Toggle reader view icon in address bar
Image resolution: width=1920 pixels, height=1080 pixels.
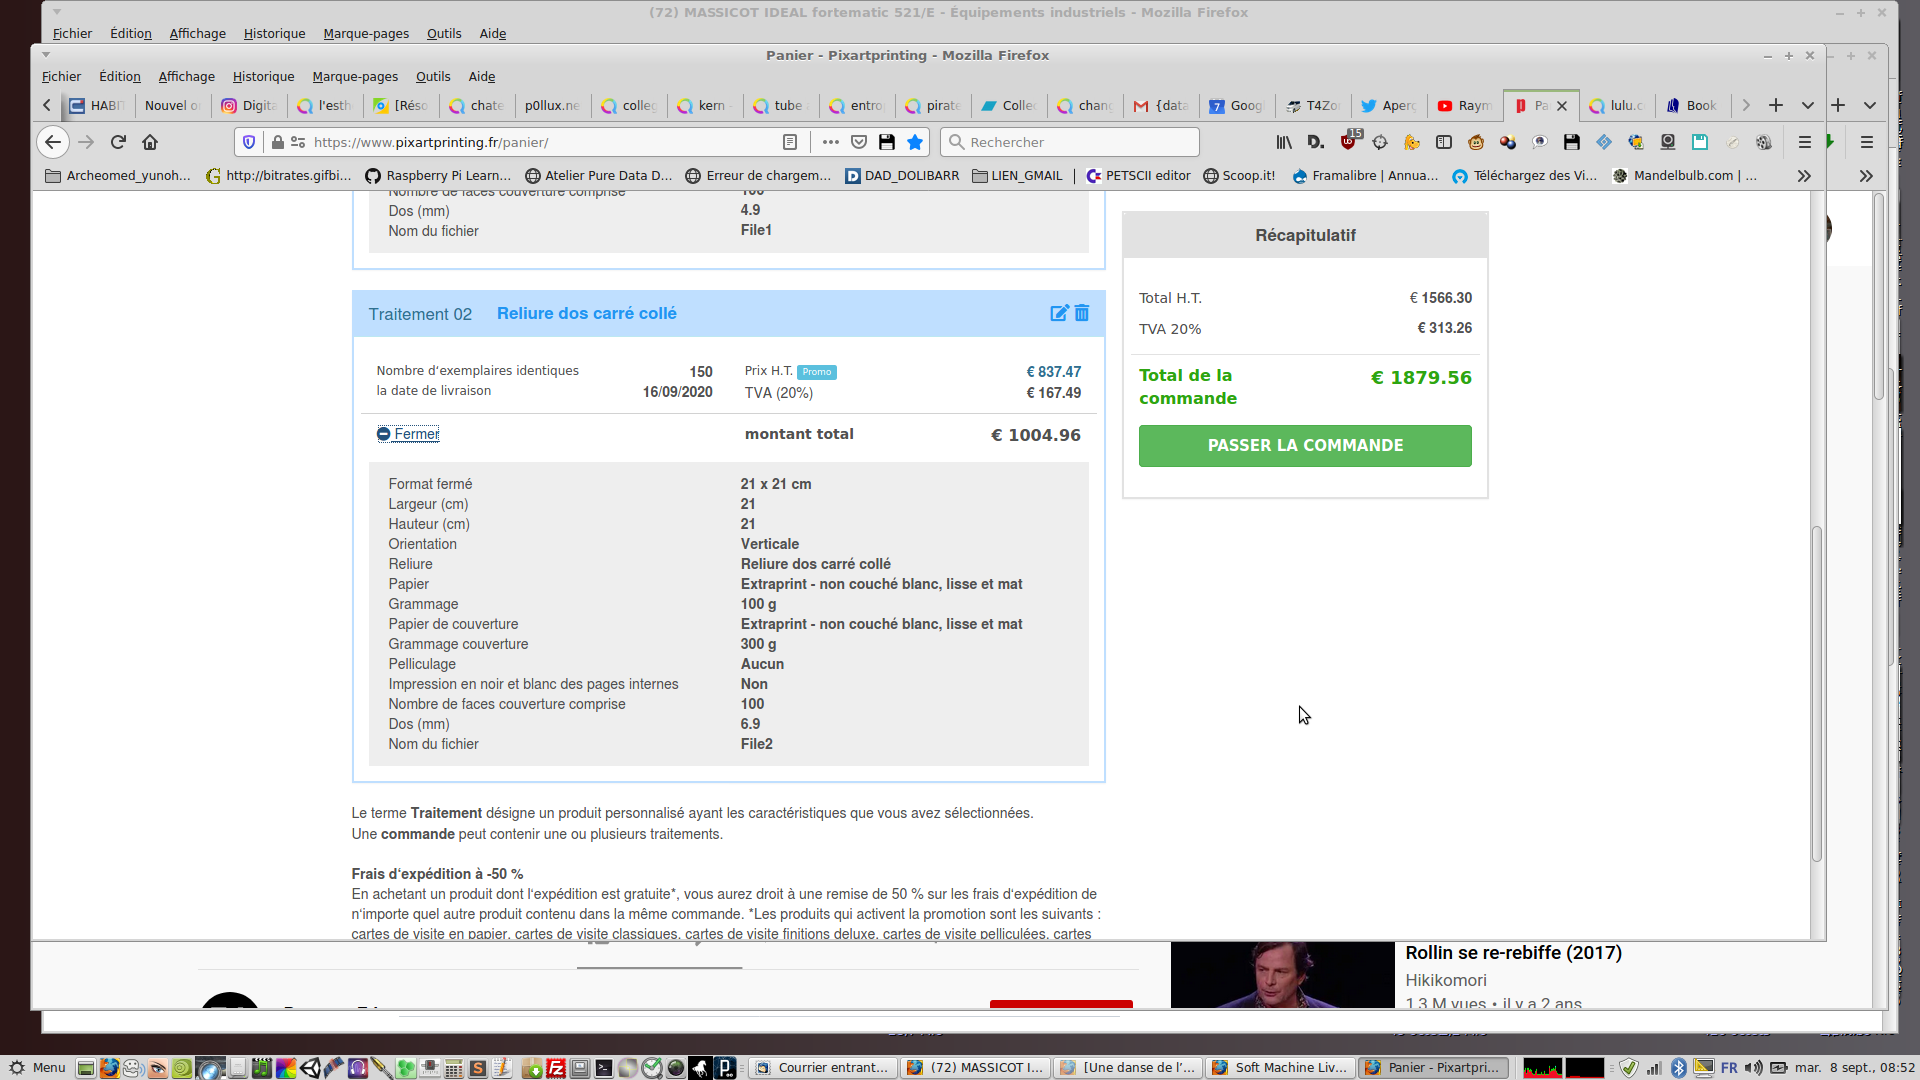click(x=790, y=142)
